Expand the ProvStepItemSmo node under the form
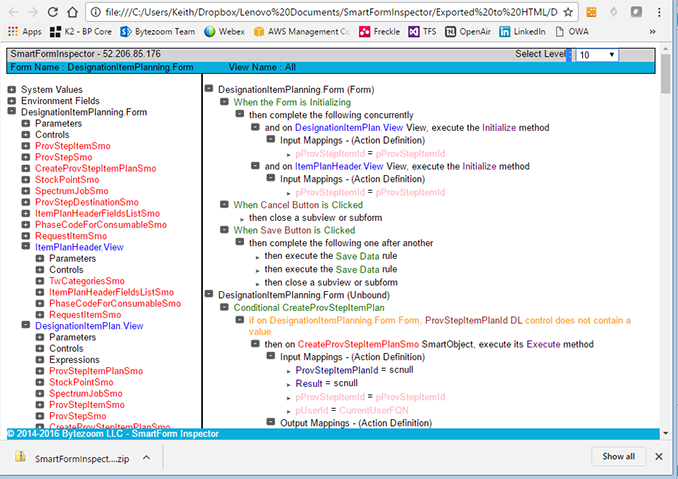This screenshot has width=678, height=479. [26, 146]
